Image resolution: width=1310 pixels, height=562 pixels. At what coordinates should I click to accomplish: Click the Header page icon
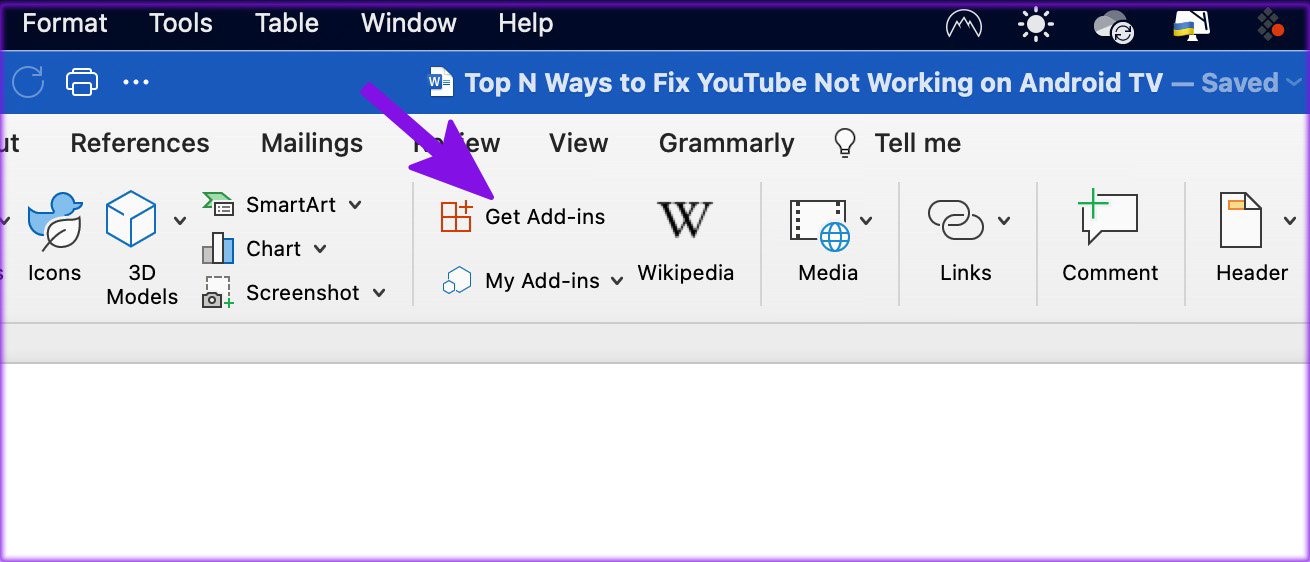coord(1240,221)
